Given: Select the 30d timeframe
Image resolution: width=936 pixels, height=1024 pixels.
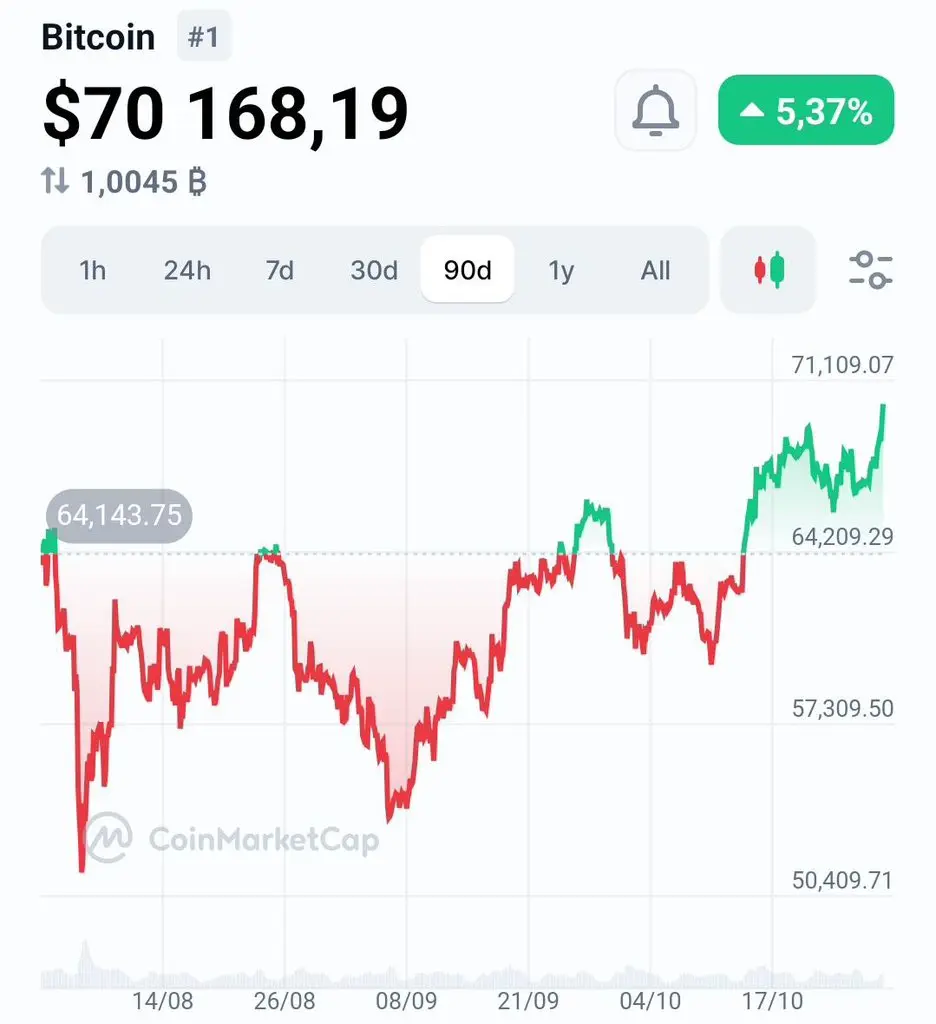Looking at the screenshot, I should coord(374,270).
